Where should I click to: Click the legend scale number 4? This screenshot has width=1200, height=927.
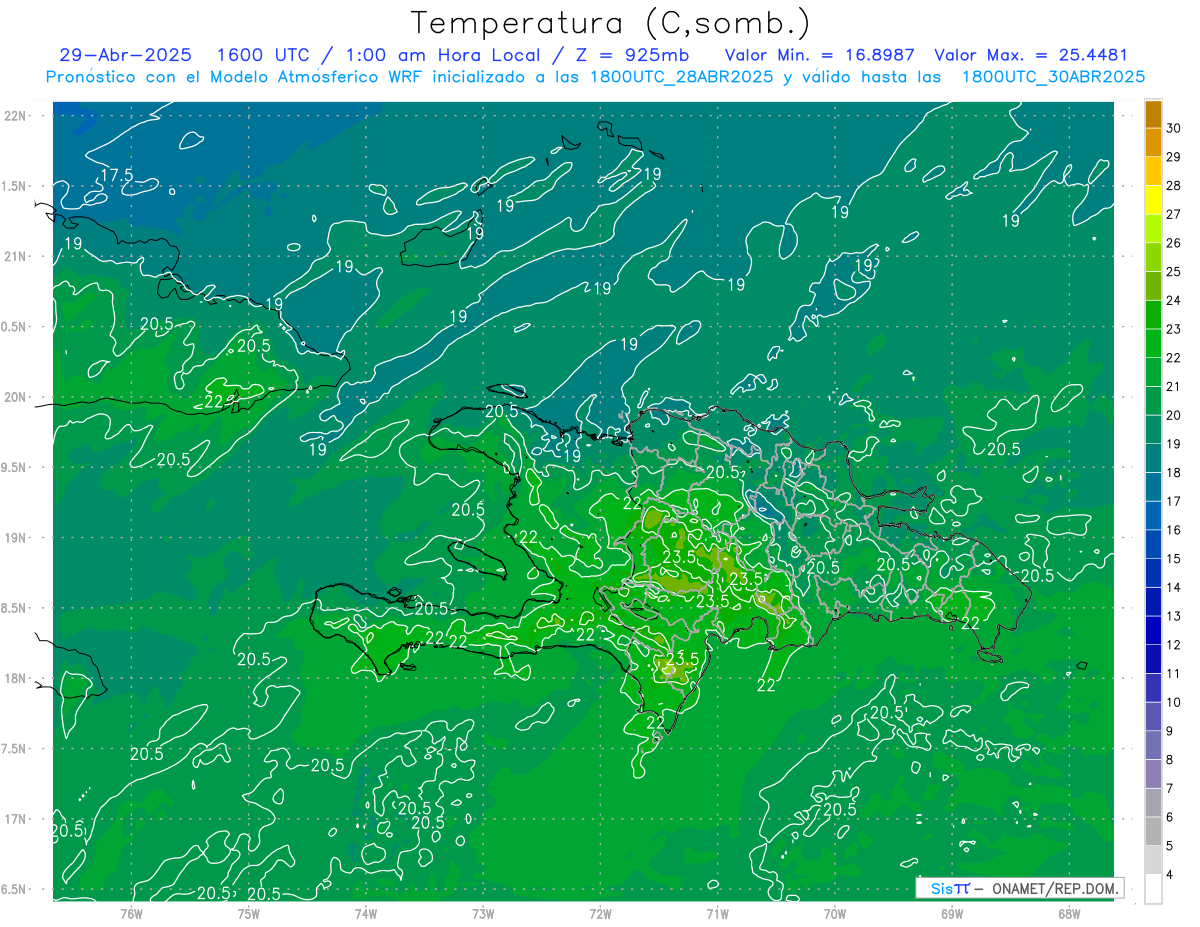[x=1171, y=875]
